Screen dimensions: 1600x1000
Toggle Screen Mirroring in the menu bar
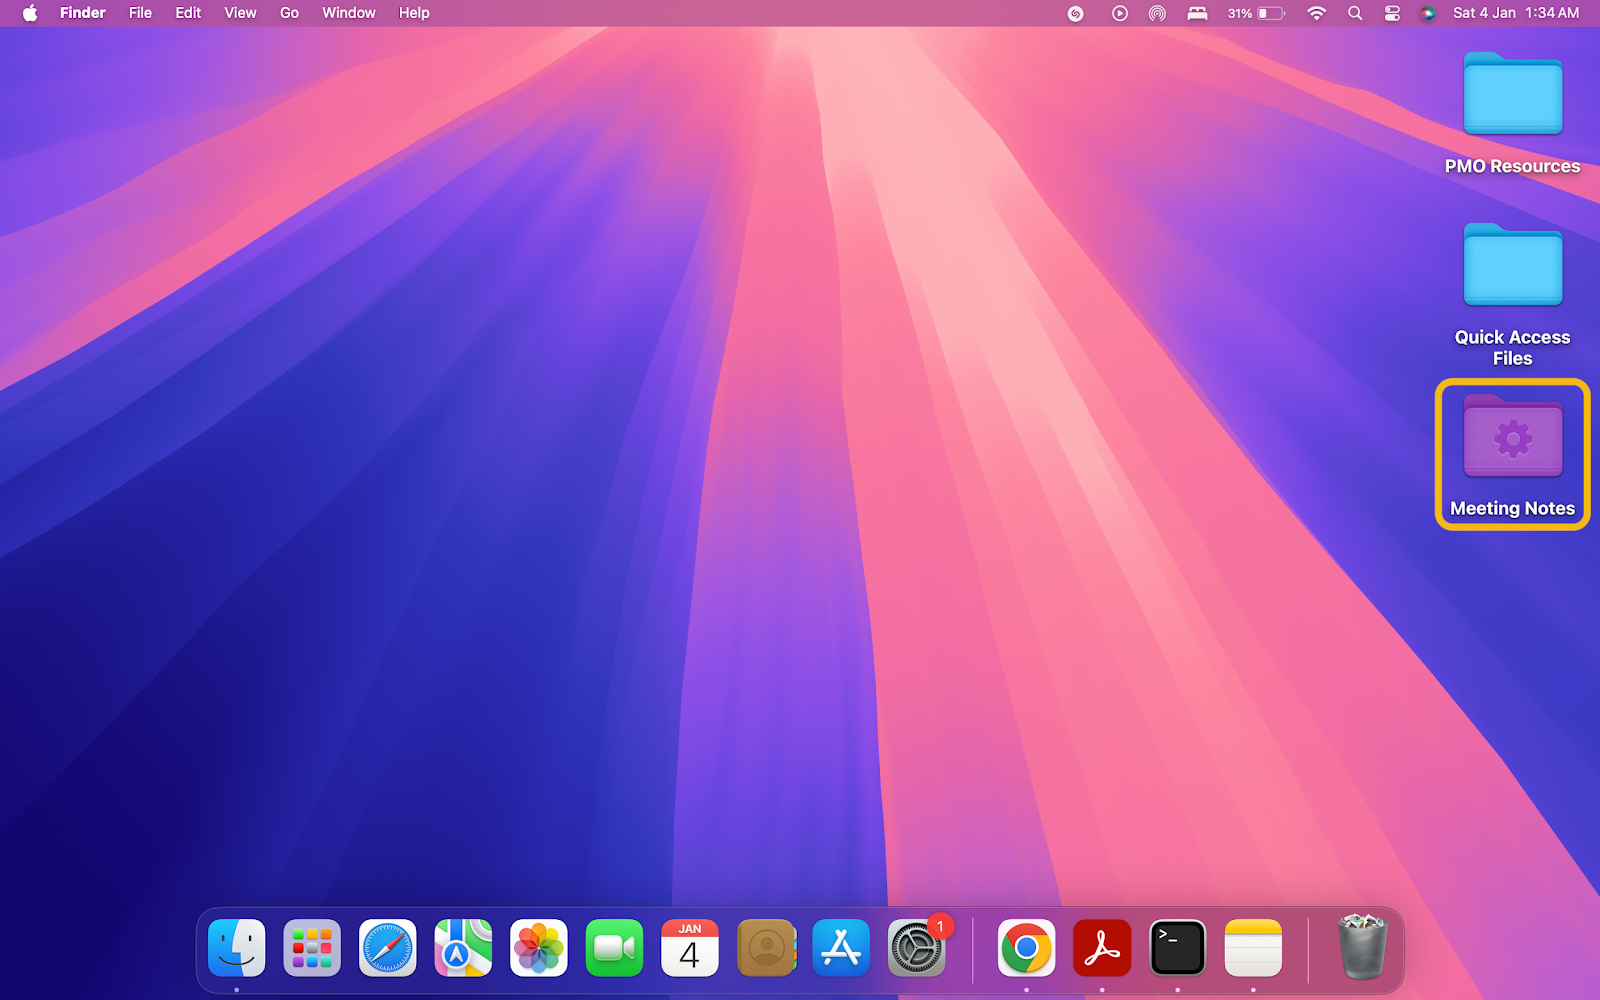point(1157,13)
